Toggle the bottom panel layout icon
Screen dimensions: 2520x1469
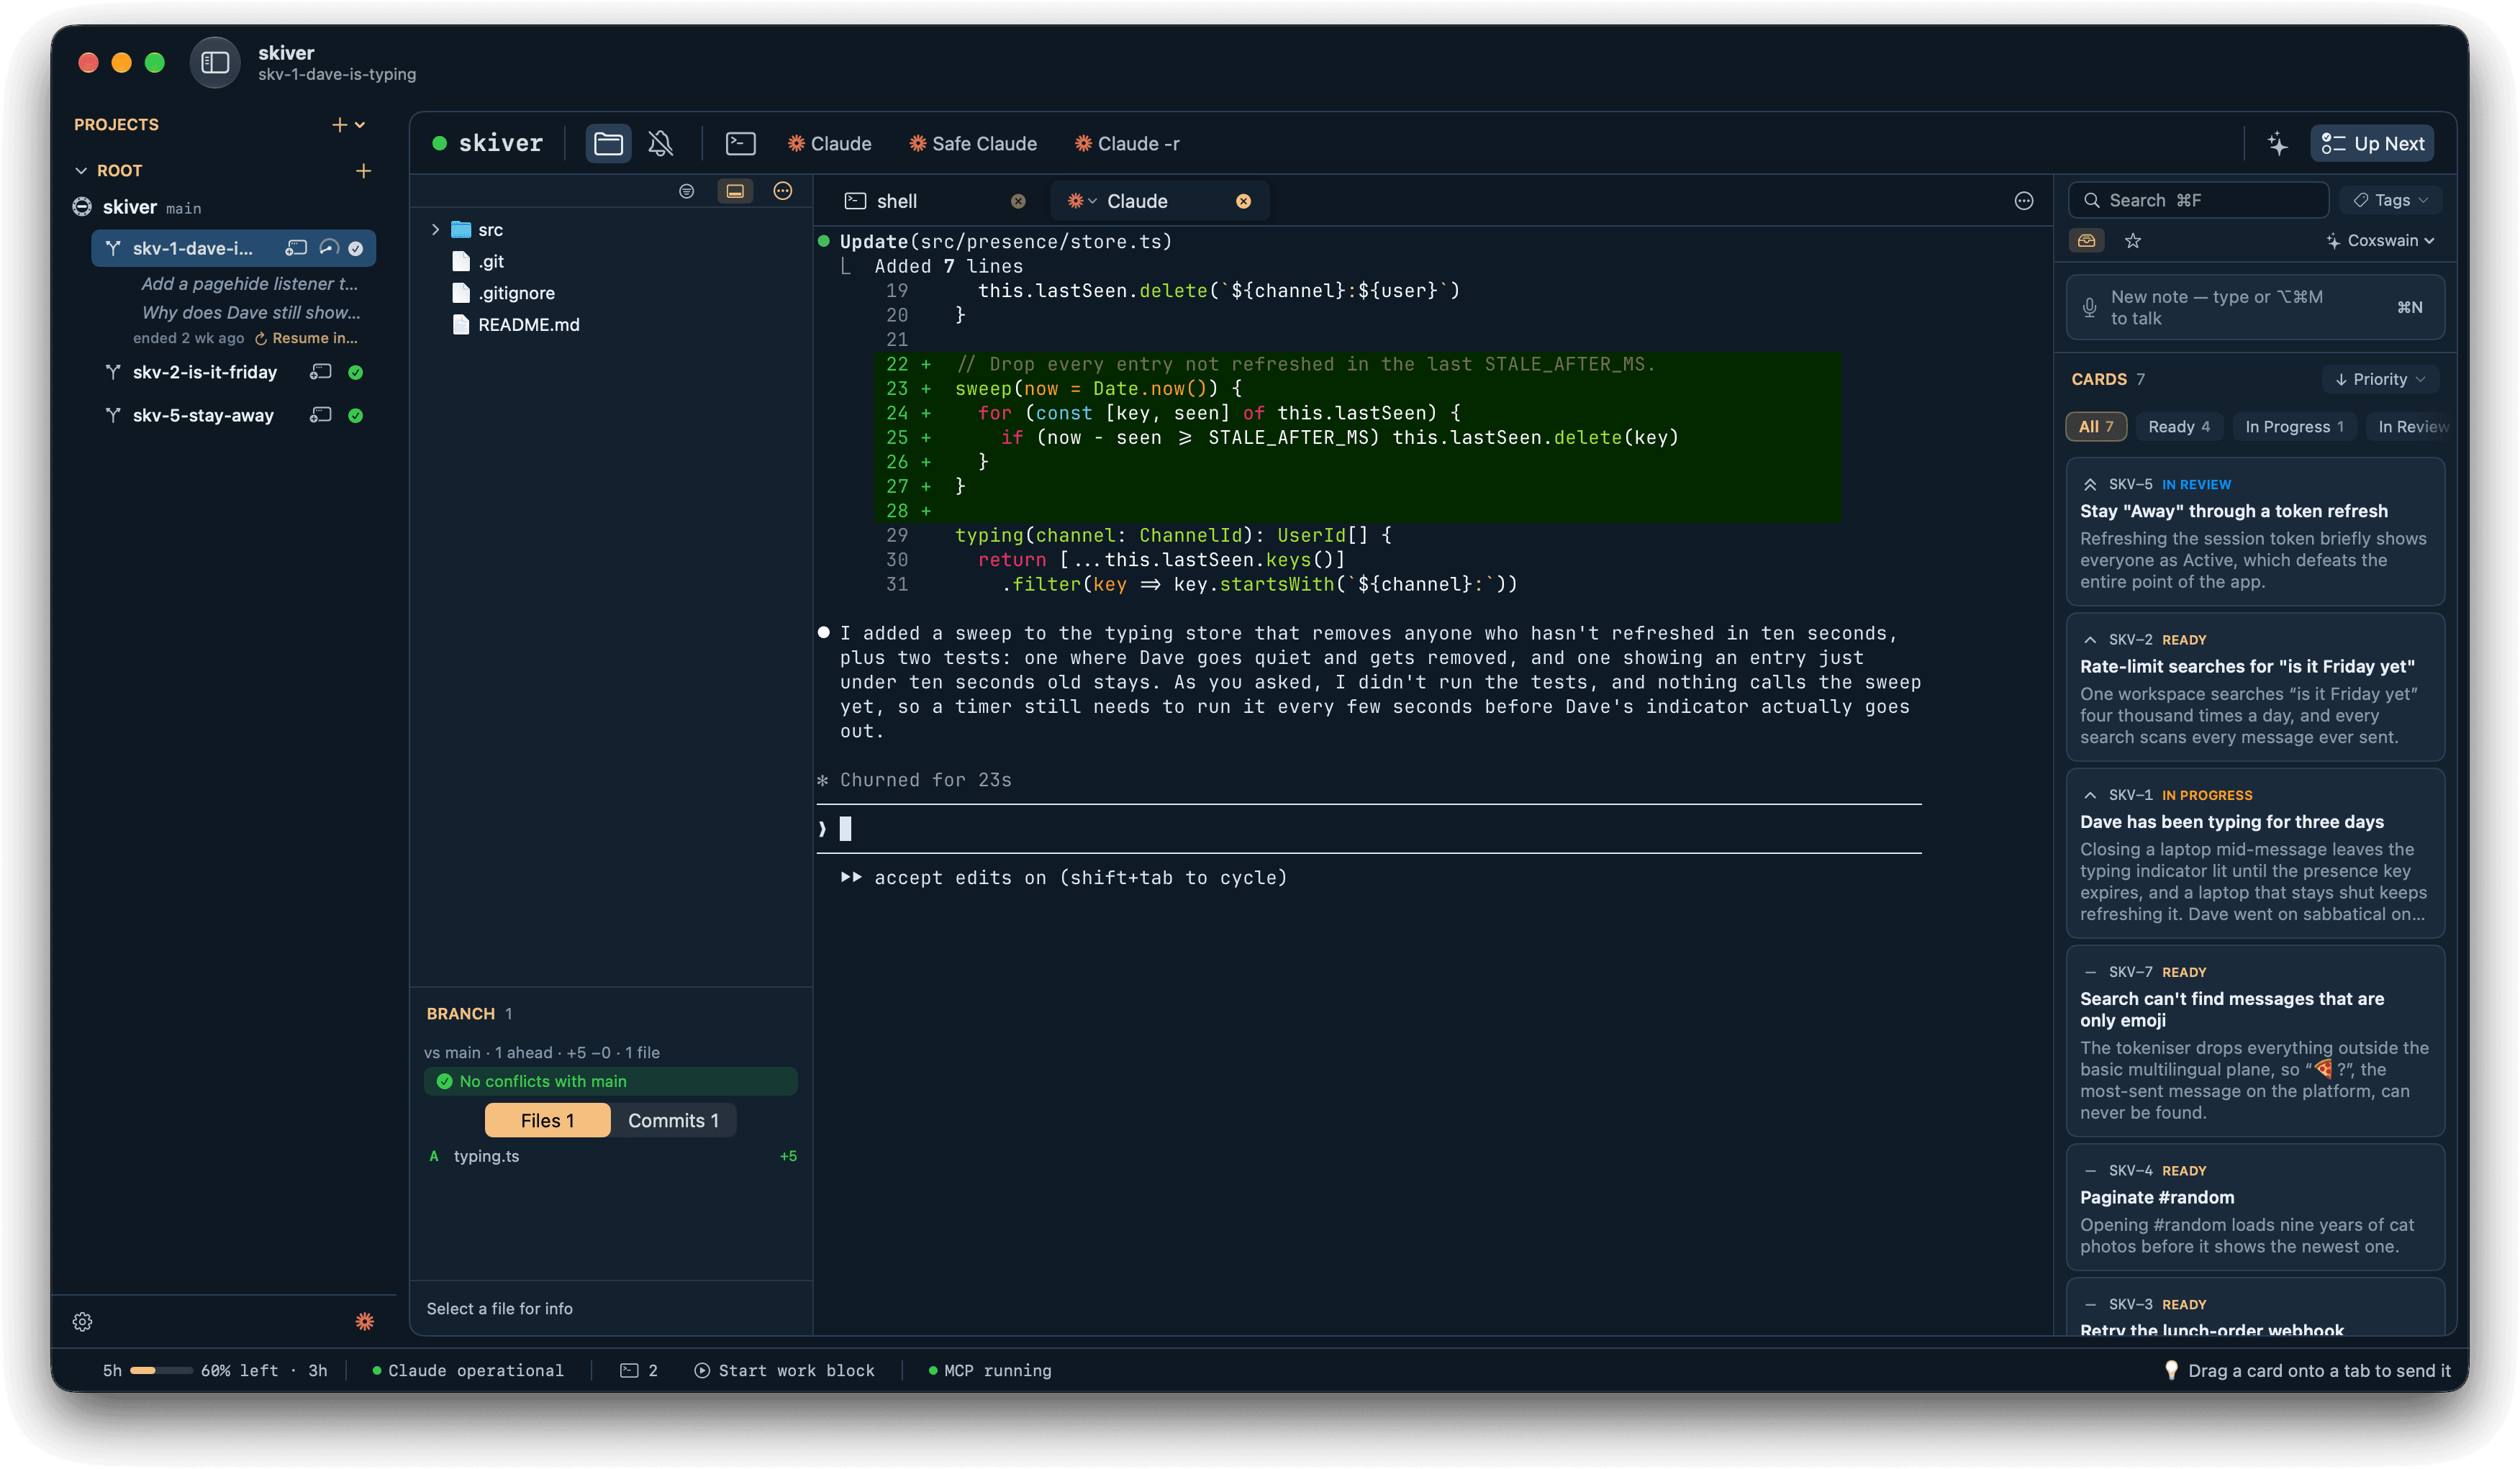pos(735,191)
